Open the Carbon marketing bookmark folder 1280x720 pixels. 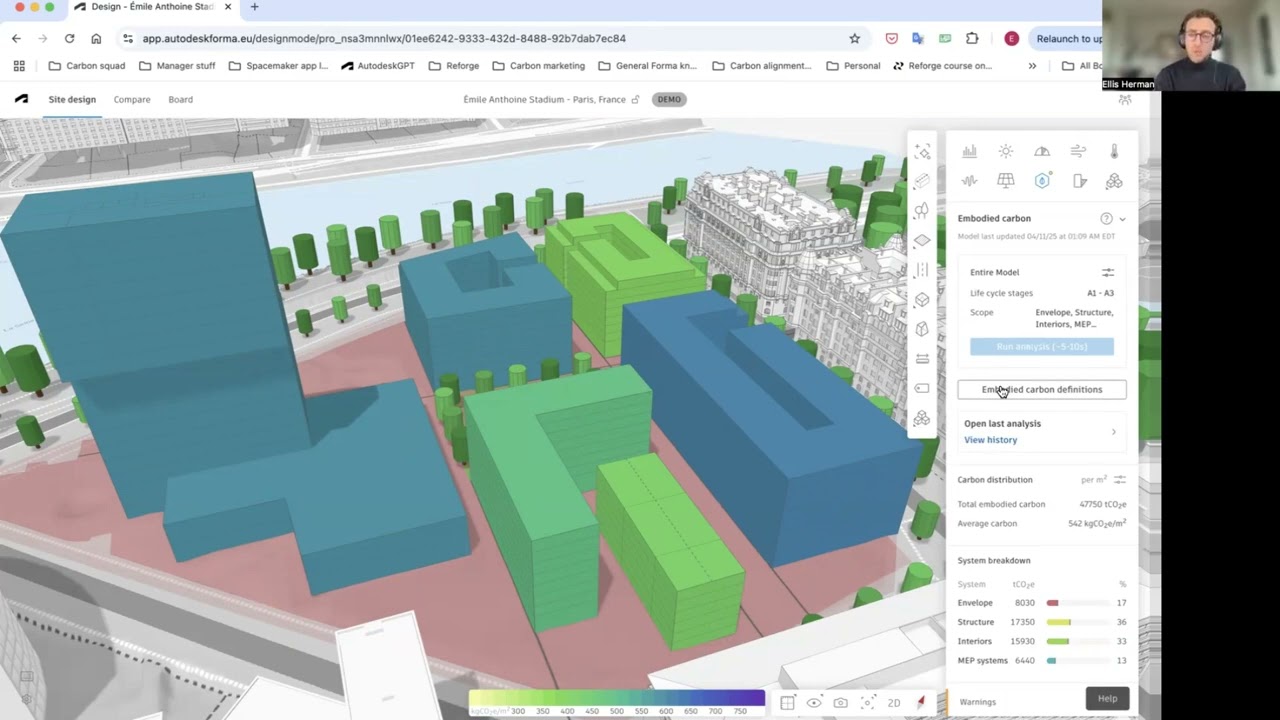539,66
